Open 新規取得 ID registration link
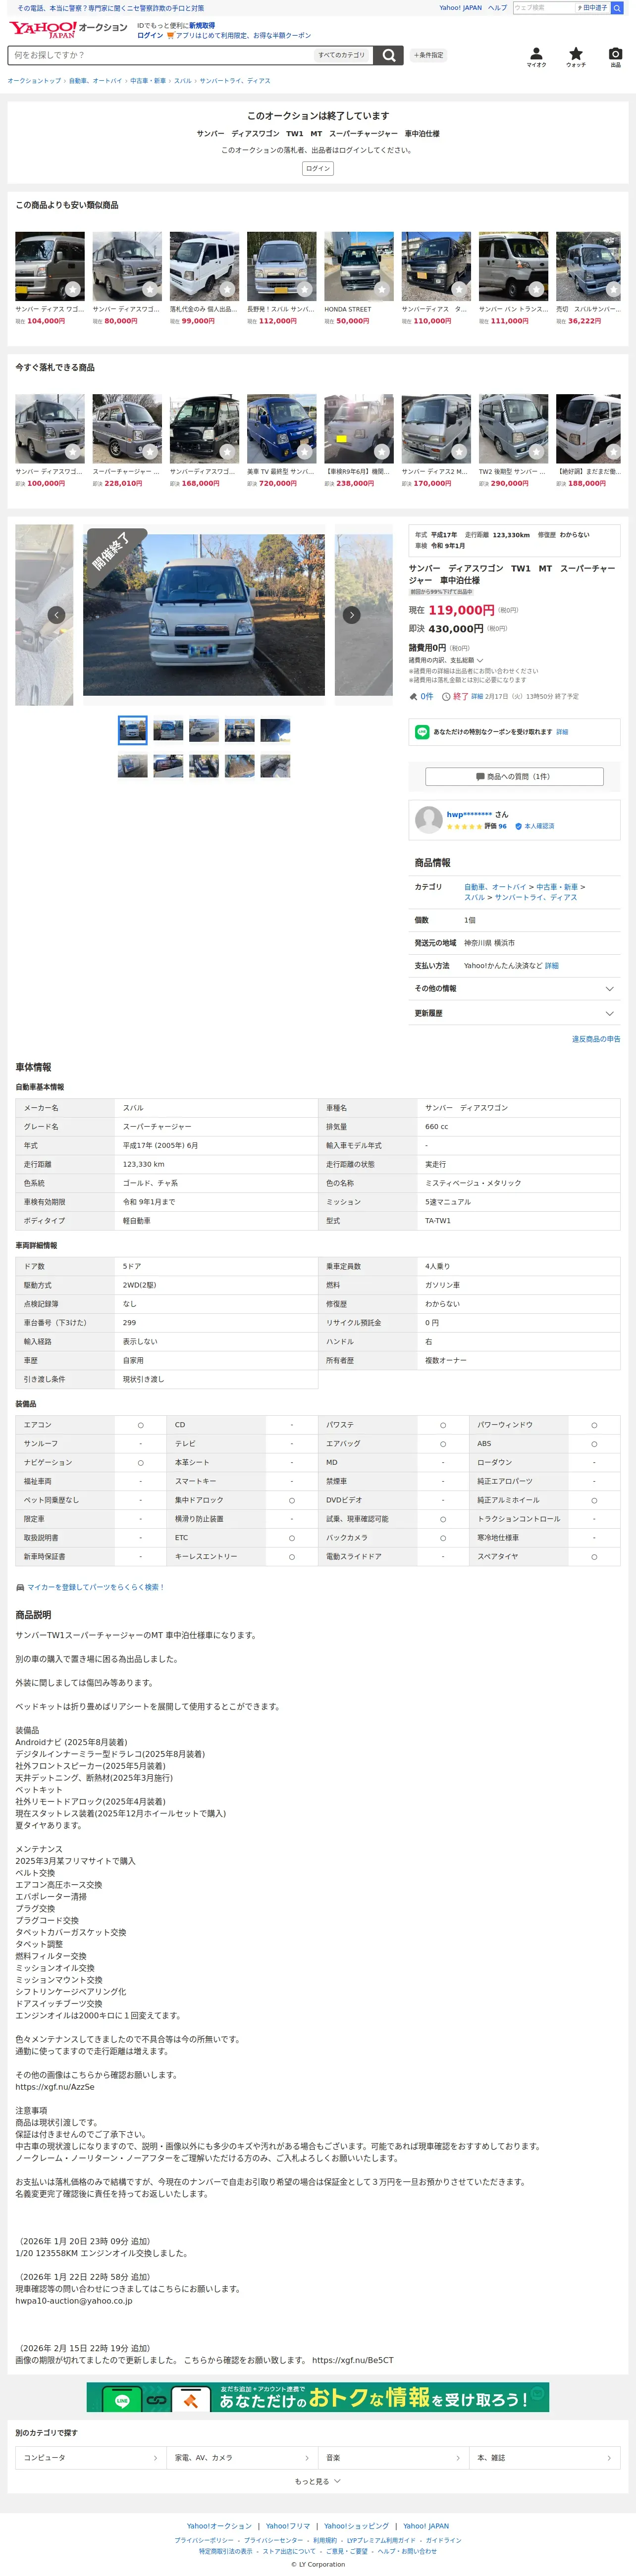636x2576 pixels. [202, 25]
